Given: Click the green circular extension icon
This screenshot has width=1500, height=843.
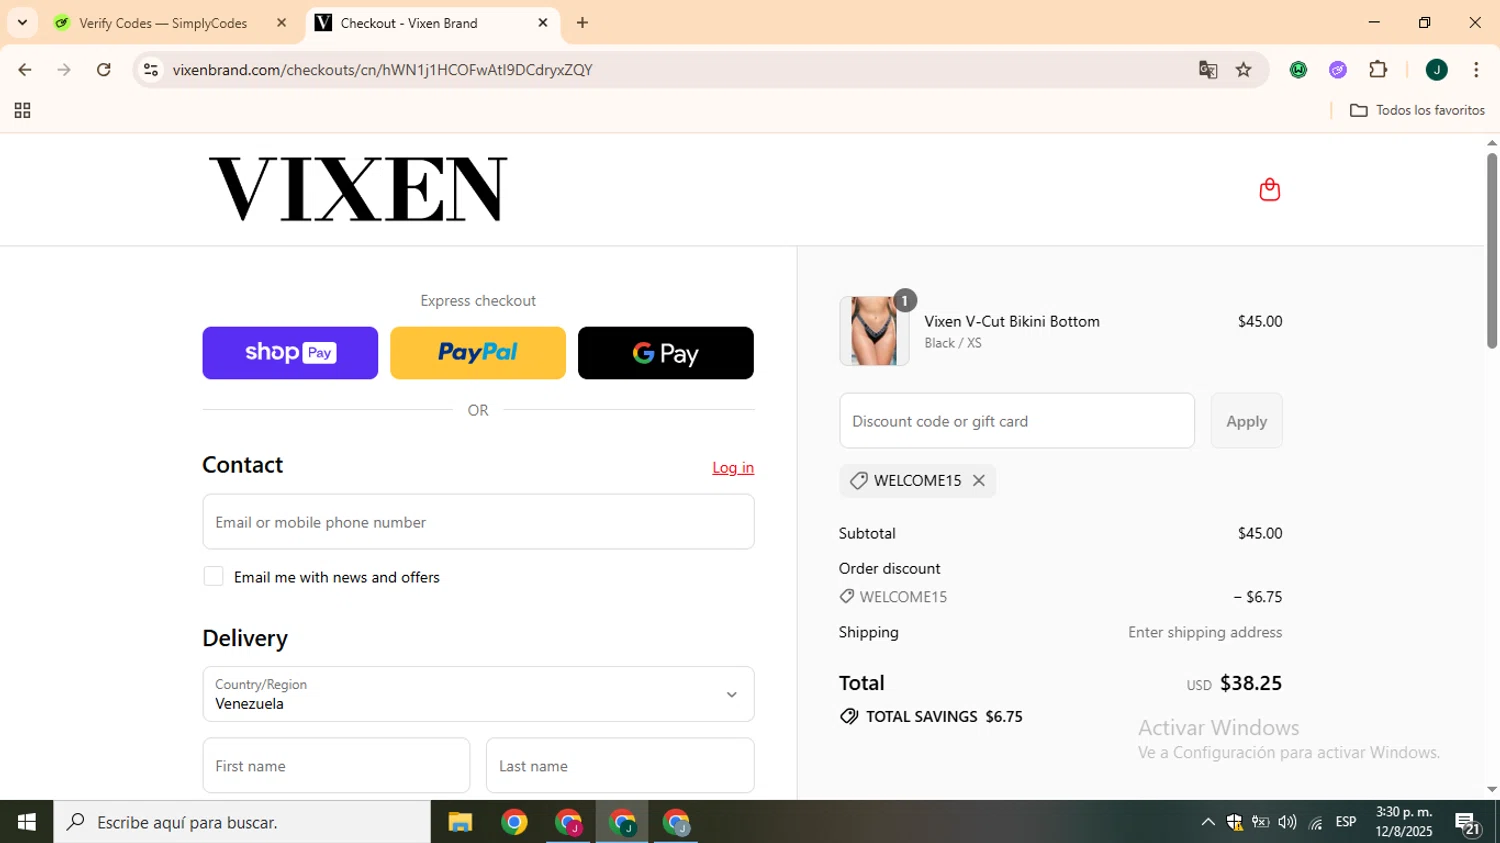Looking at the screenshot, I should click(x=1298, y=70).
